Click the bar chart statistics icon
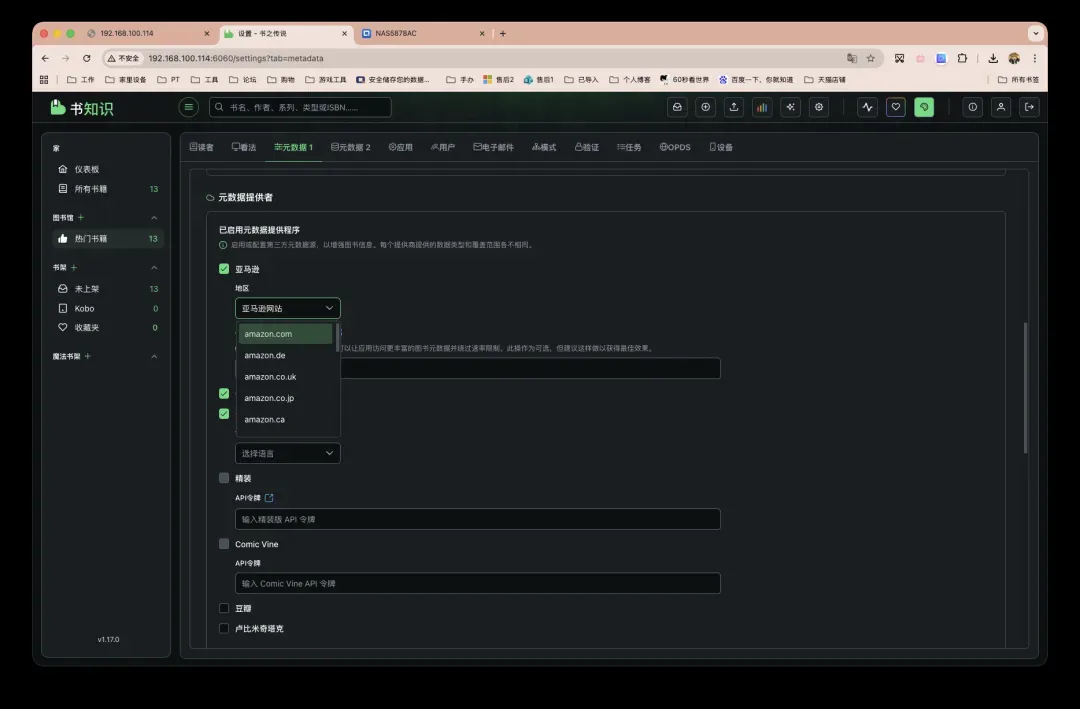1080x709 pixels. tap(762, 107)
